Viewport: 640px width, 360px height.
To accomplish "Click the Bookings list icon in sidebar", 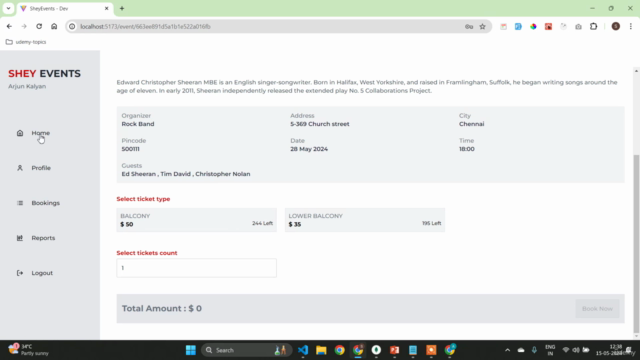I will pos(20,203).
